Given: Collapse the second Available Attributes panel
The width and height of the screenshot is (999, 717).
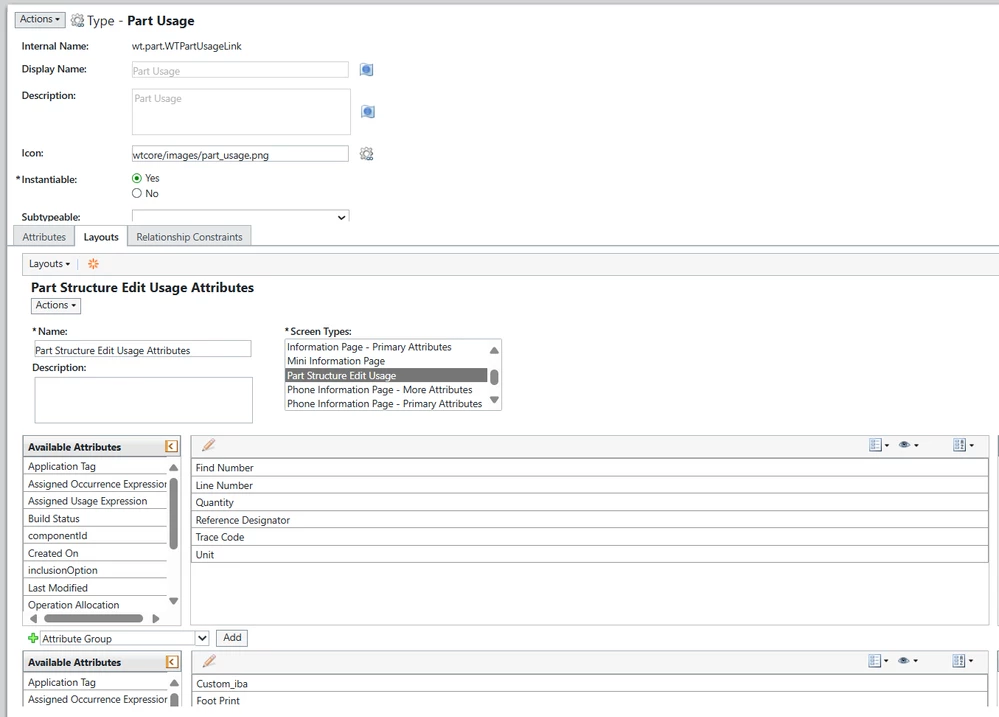Looking at the screenshot, I should (x=171, y=662).
